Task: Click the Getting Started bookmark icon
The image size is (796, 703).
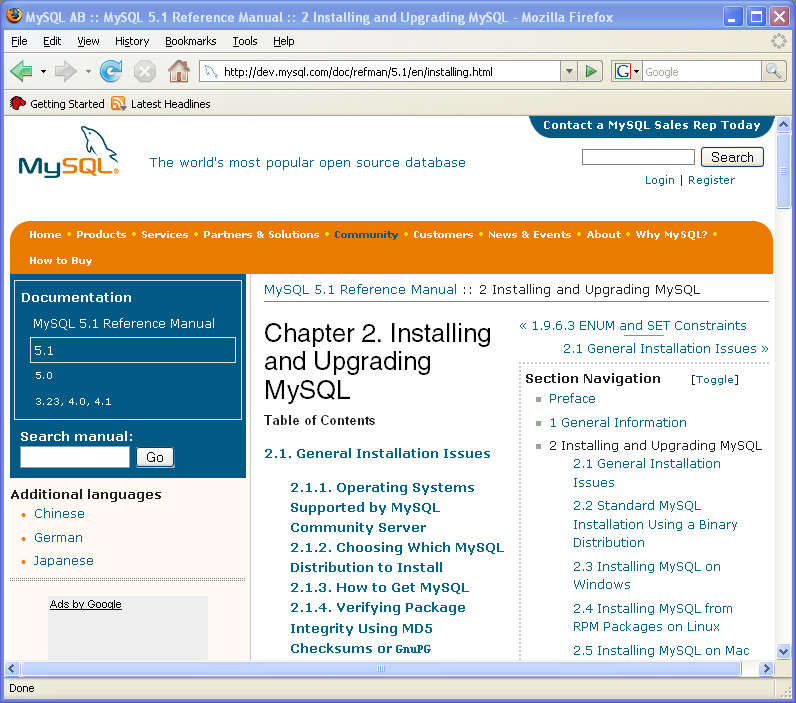Action: coord(18,104)
